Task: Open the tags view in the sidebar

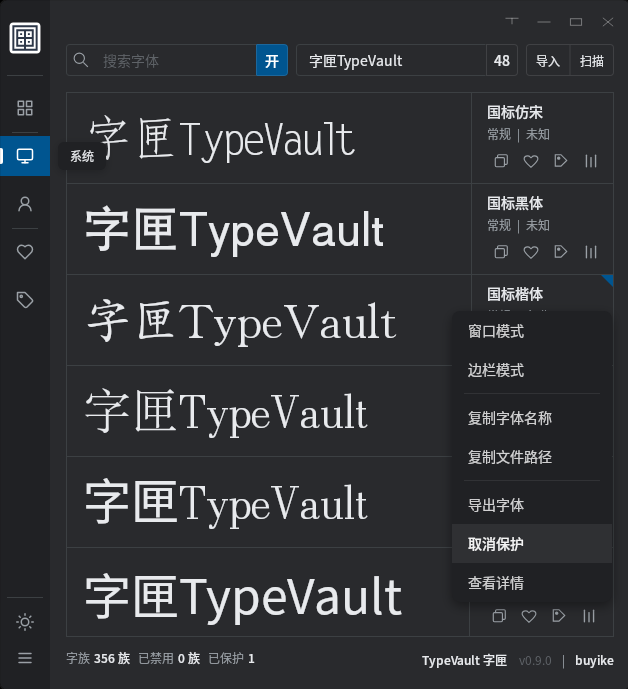Action: (25, 300)
